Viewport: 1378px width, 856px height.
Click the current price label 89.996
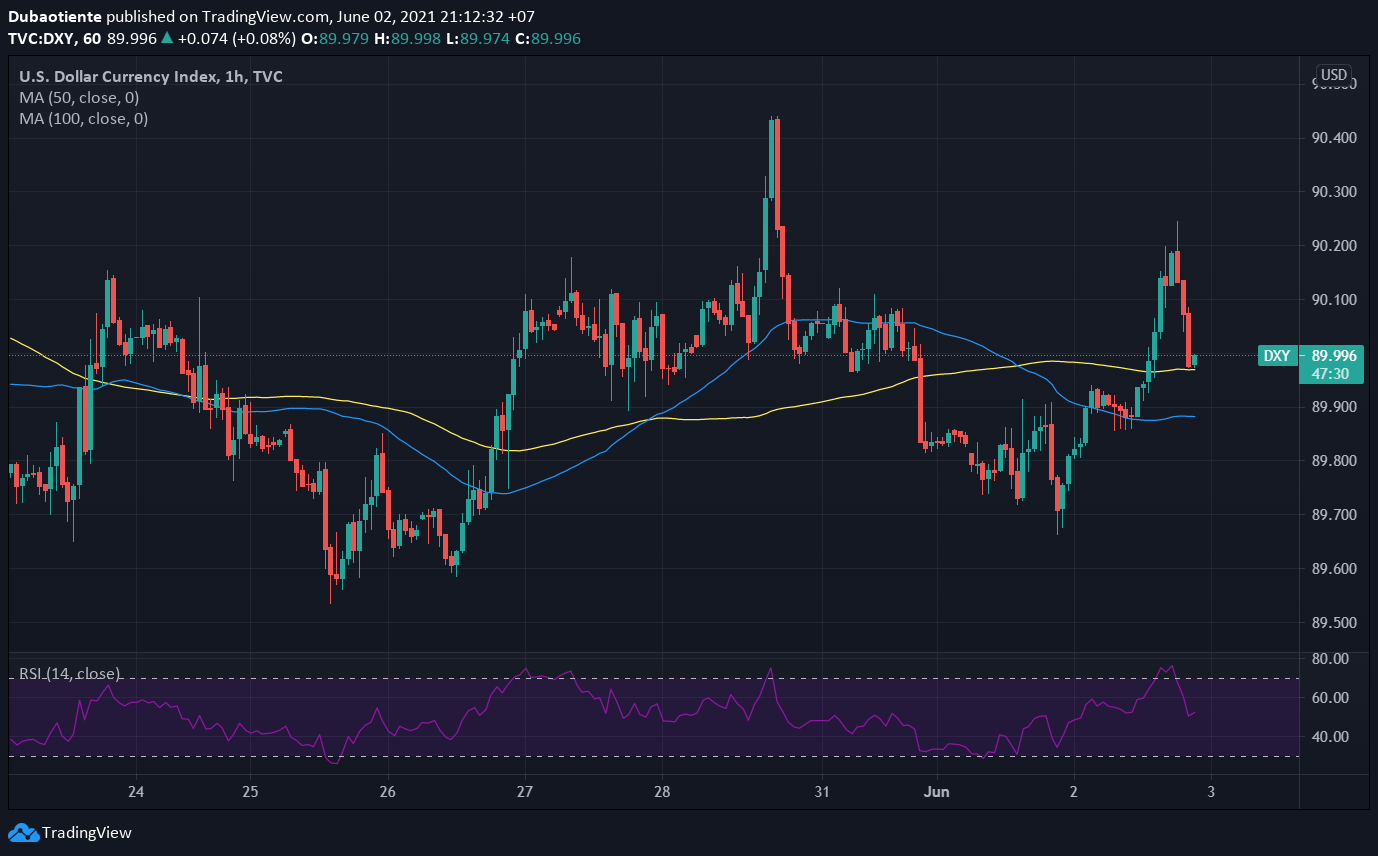pos(1334,355)
